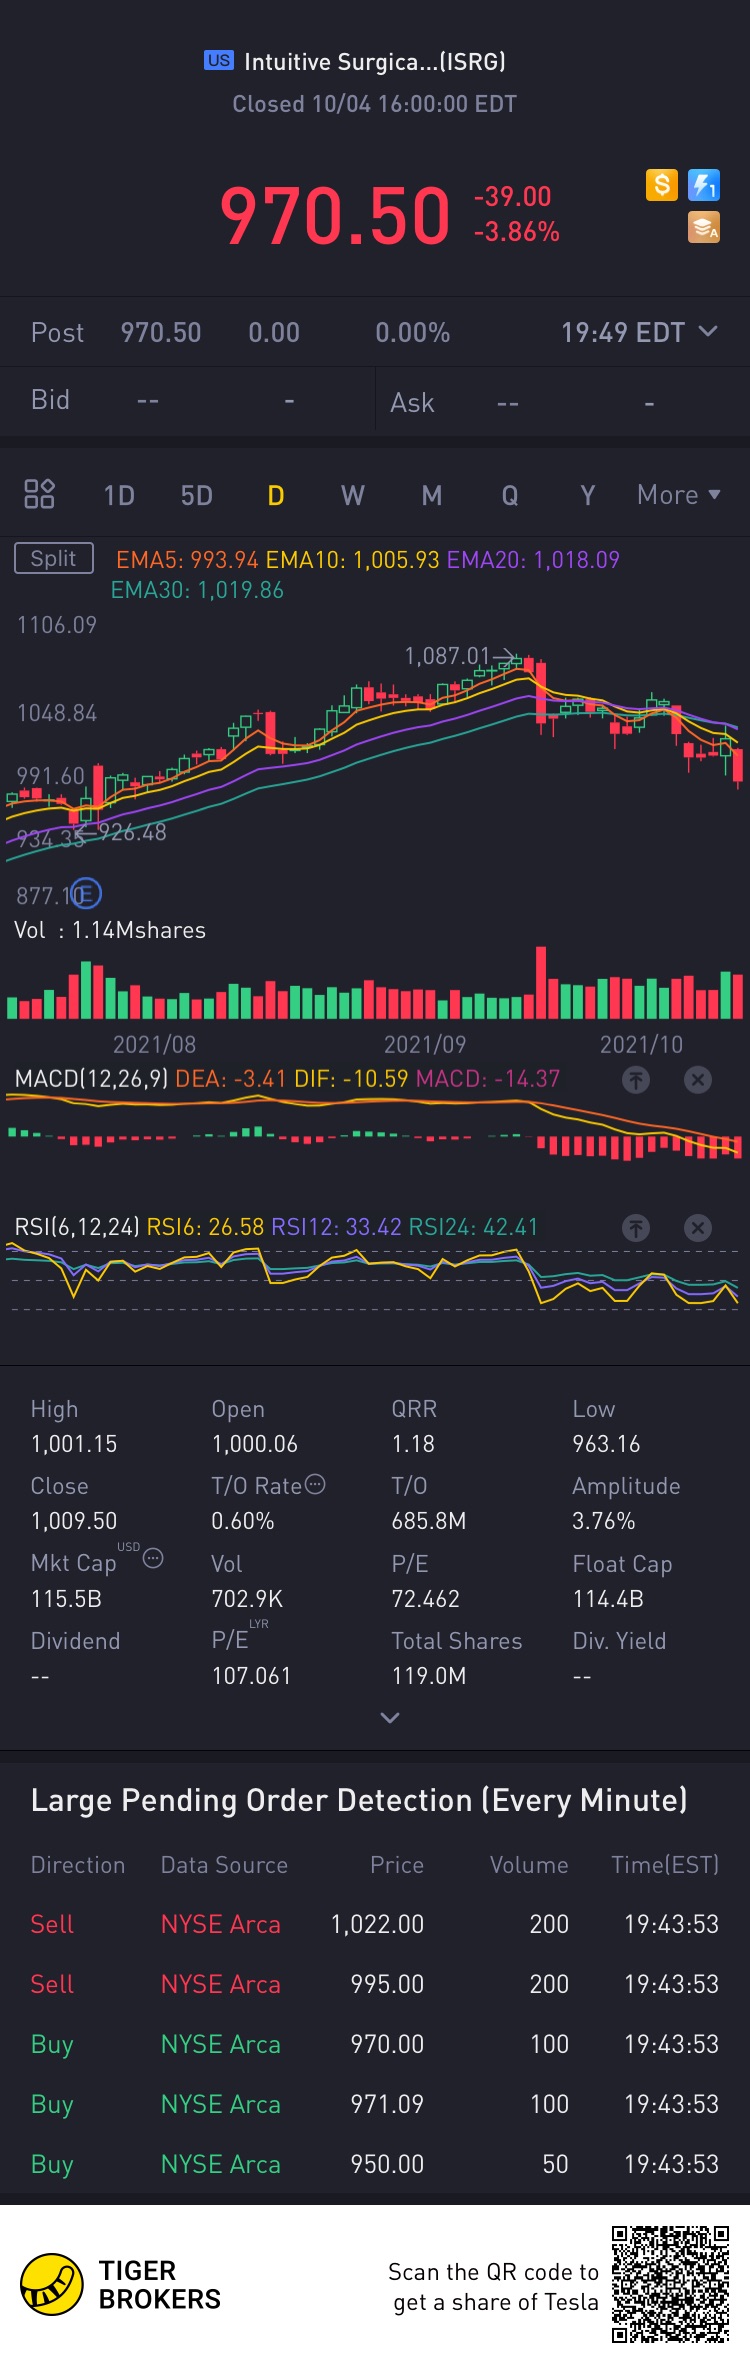Tap the EMA10 1,005.93 legend value
The height and width of the screenshot is (2365, 750).
pos(352,560)
